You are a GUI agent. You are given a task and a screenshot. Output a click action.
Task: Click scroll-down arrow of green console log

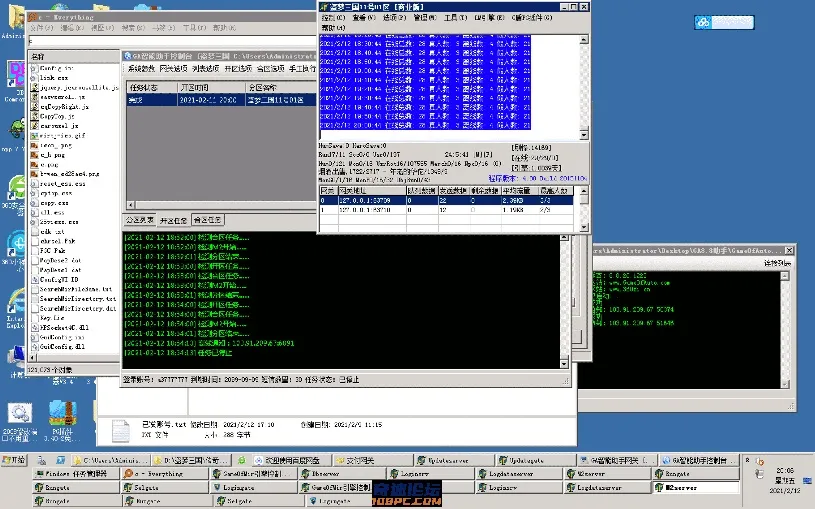pyautogui.click(x=564, y=364)
